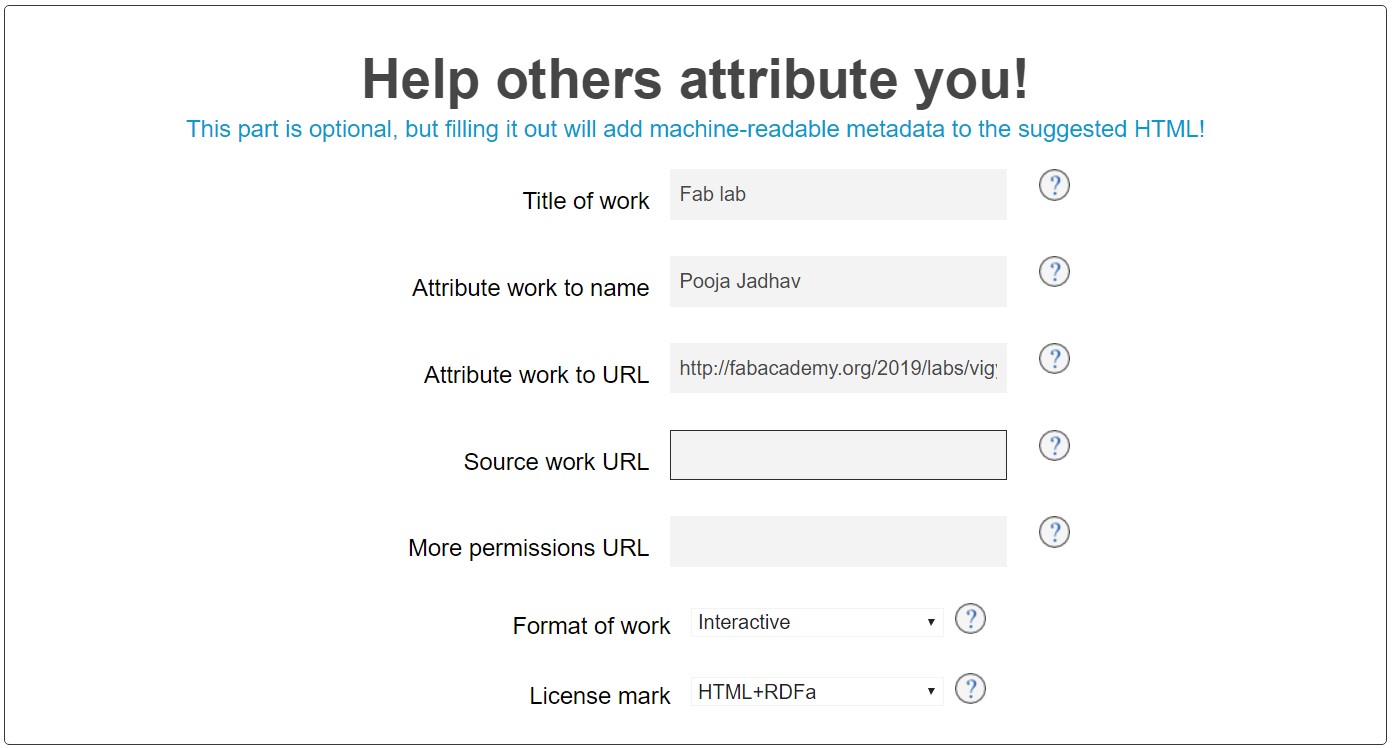This screenshot has height=748, width=1392.
Task: Open the More permissions URL help icon
Action: (1054, 532)
